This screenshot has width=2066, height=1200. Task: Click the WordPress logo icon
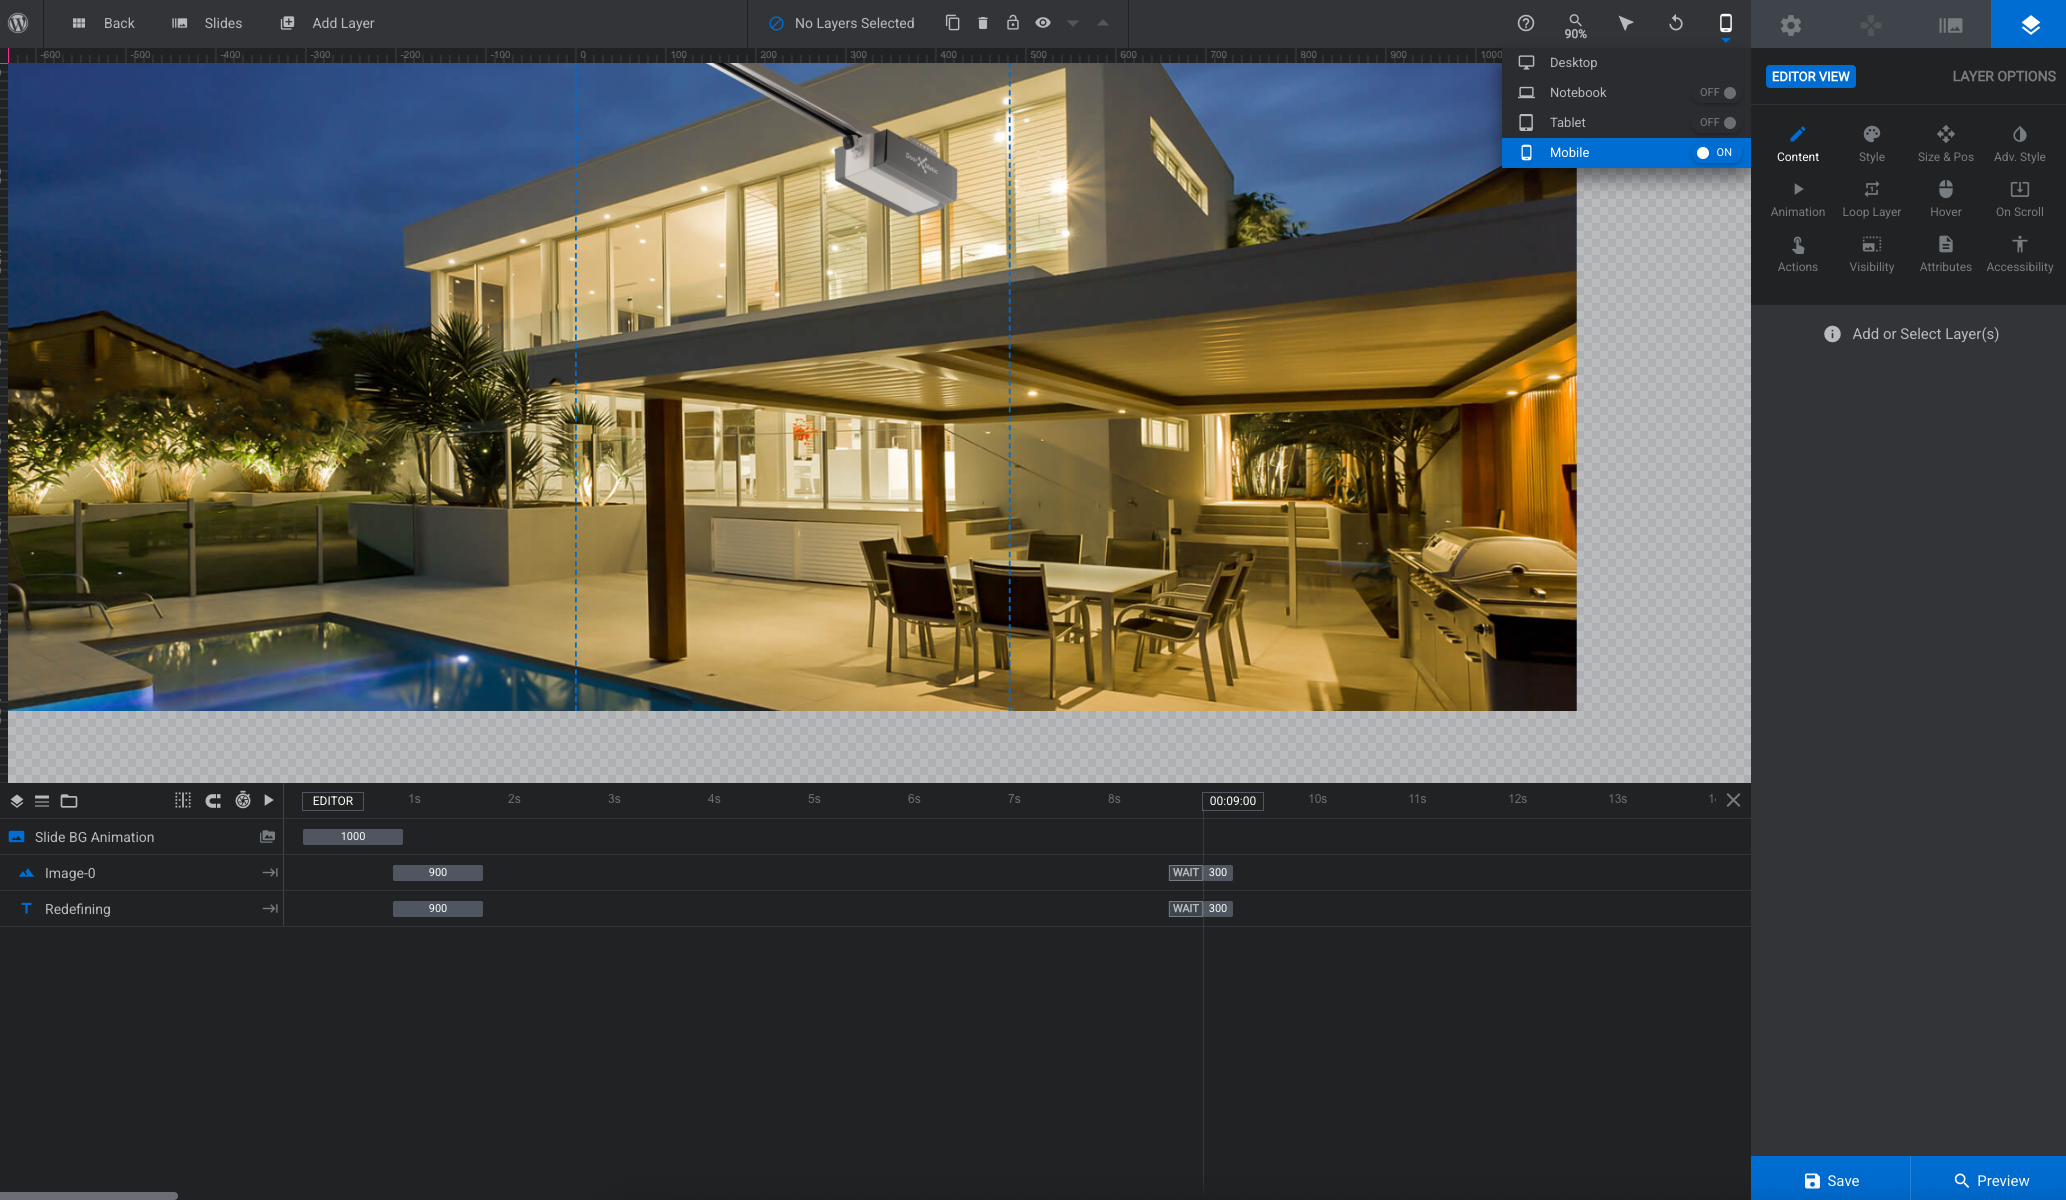(x=18, y=23)
